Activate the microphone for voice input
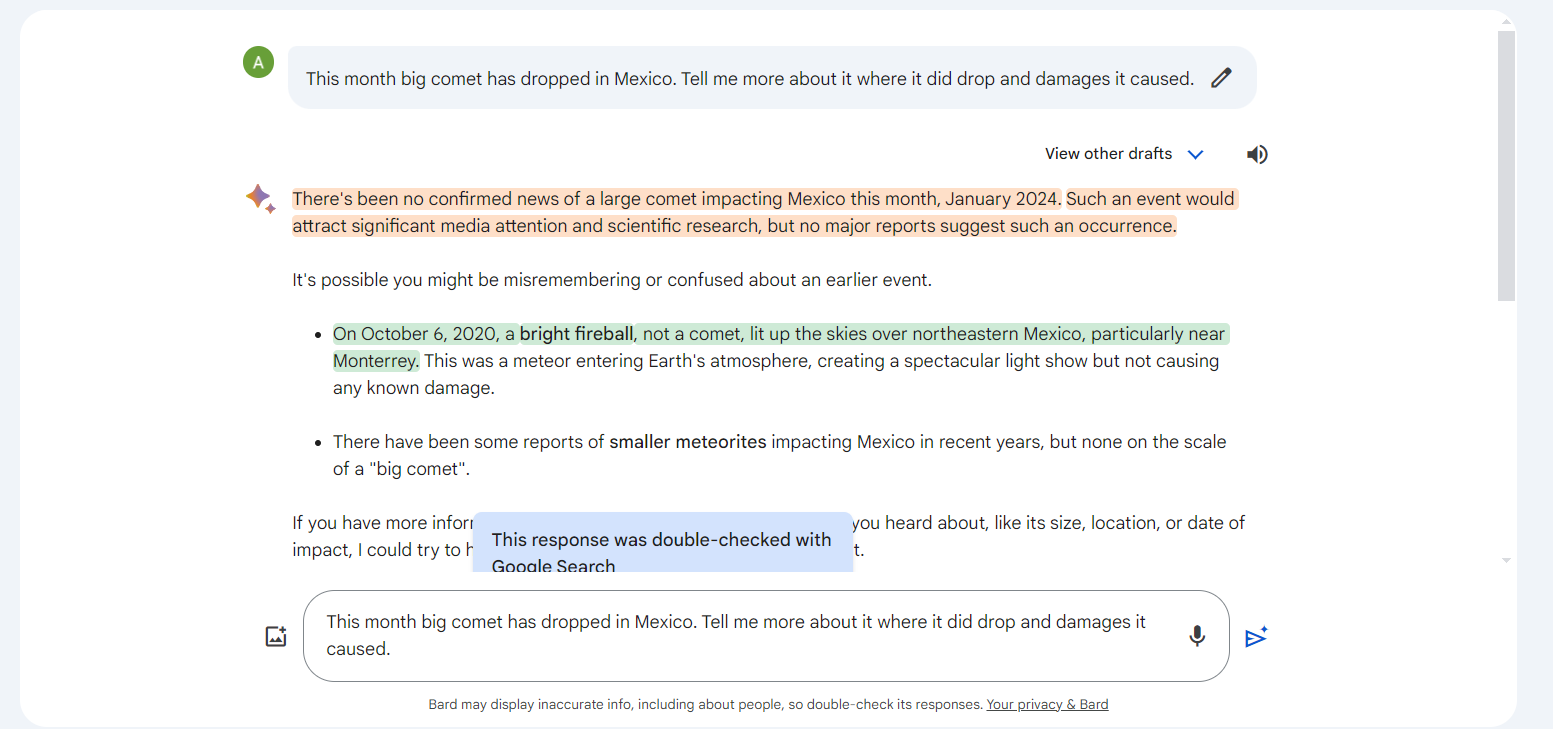 pos(1197,636)
